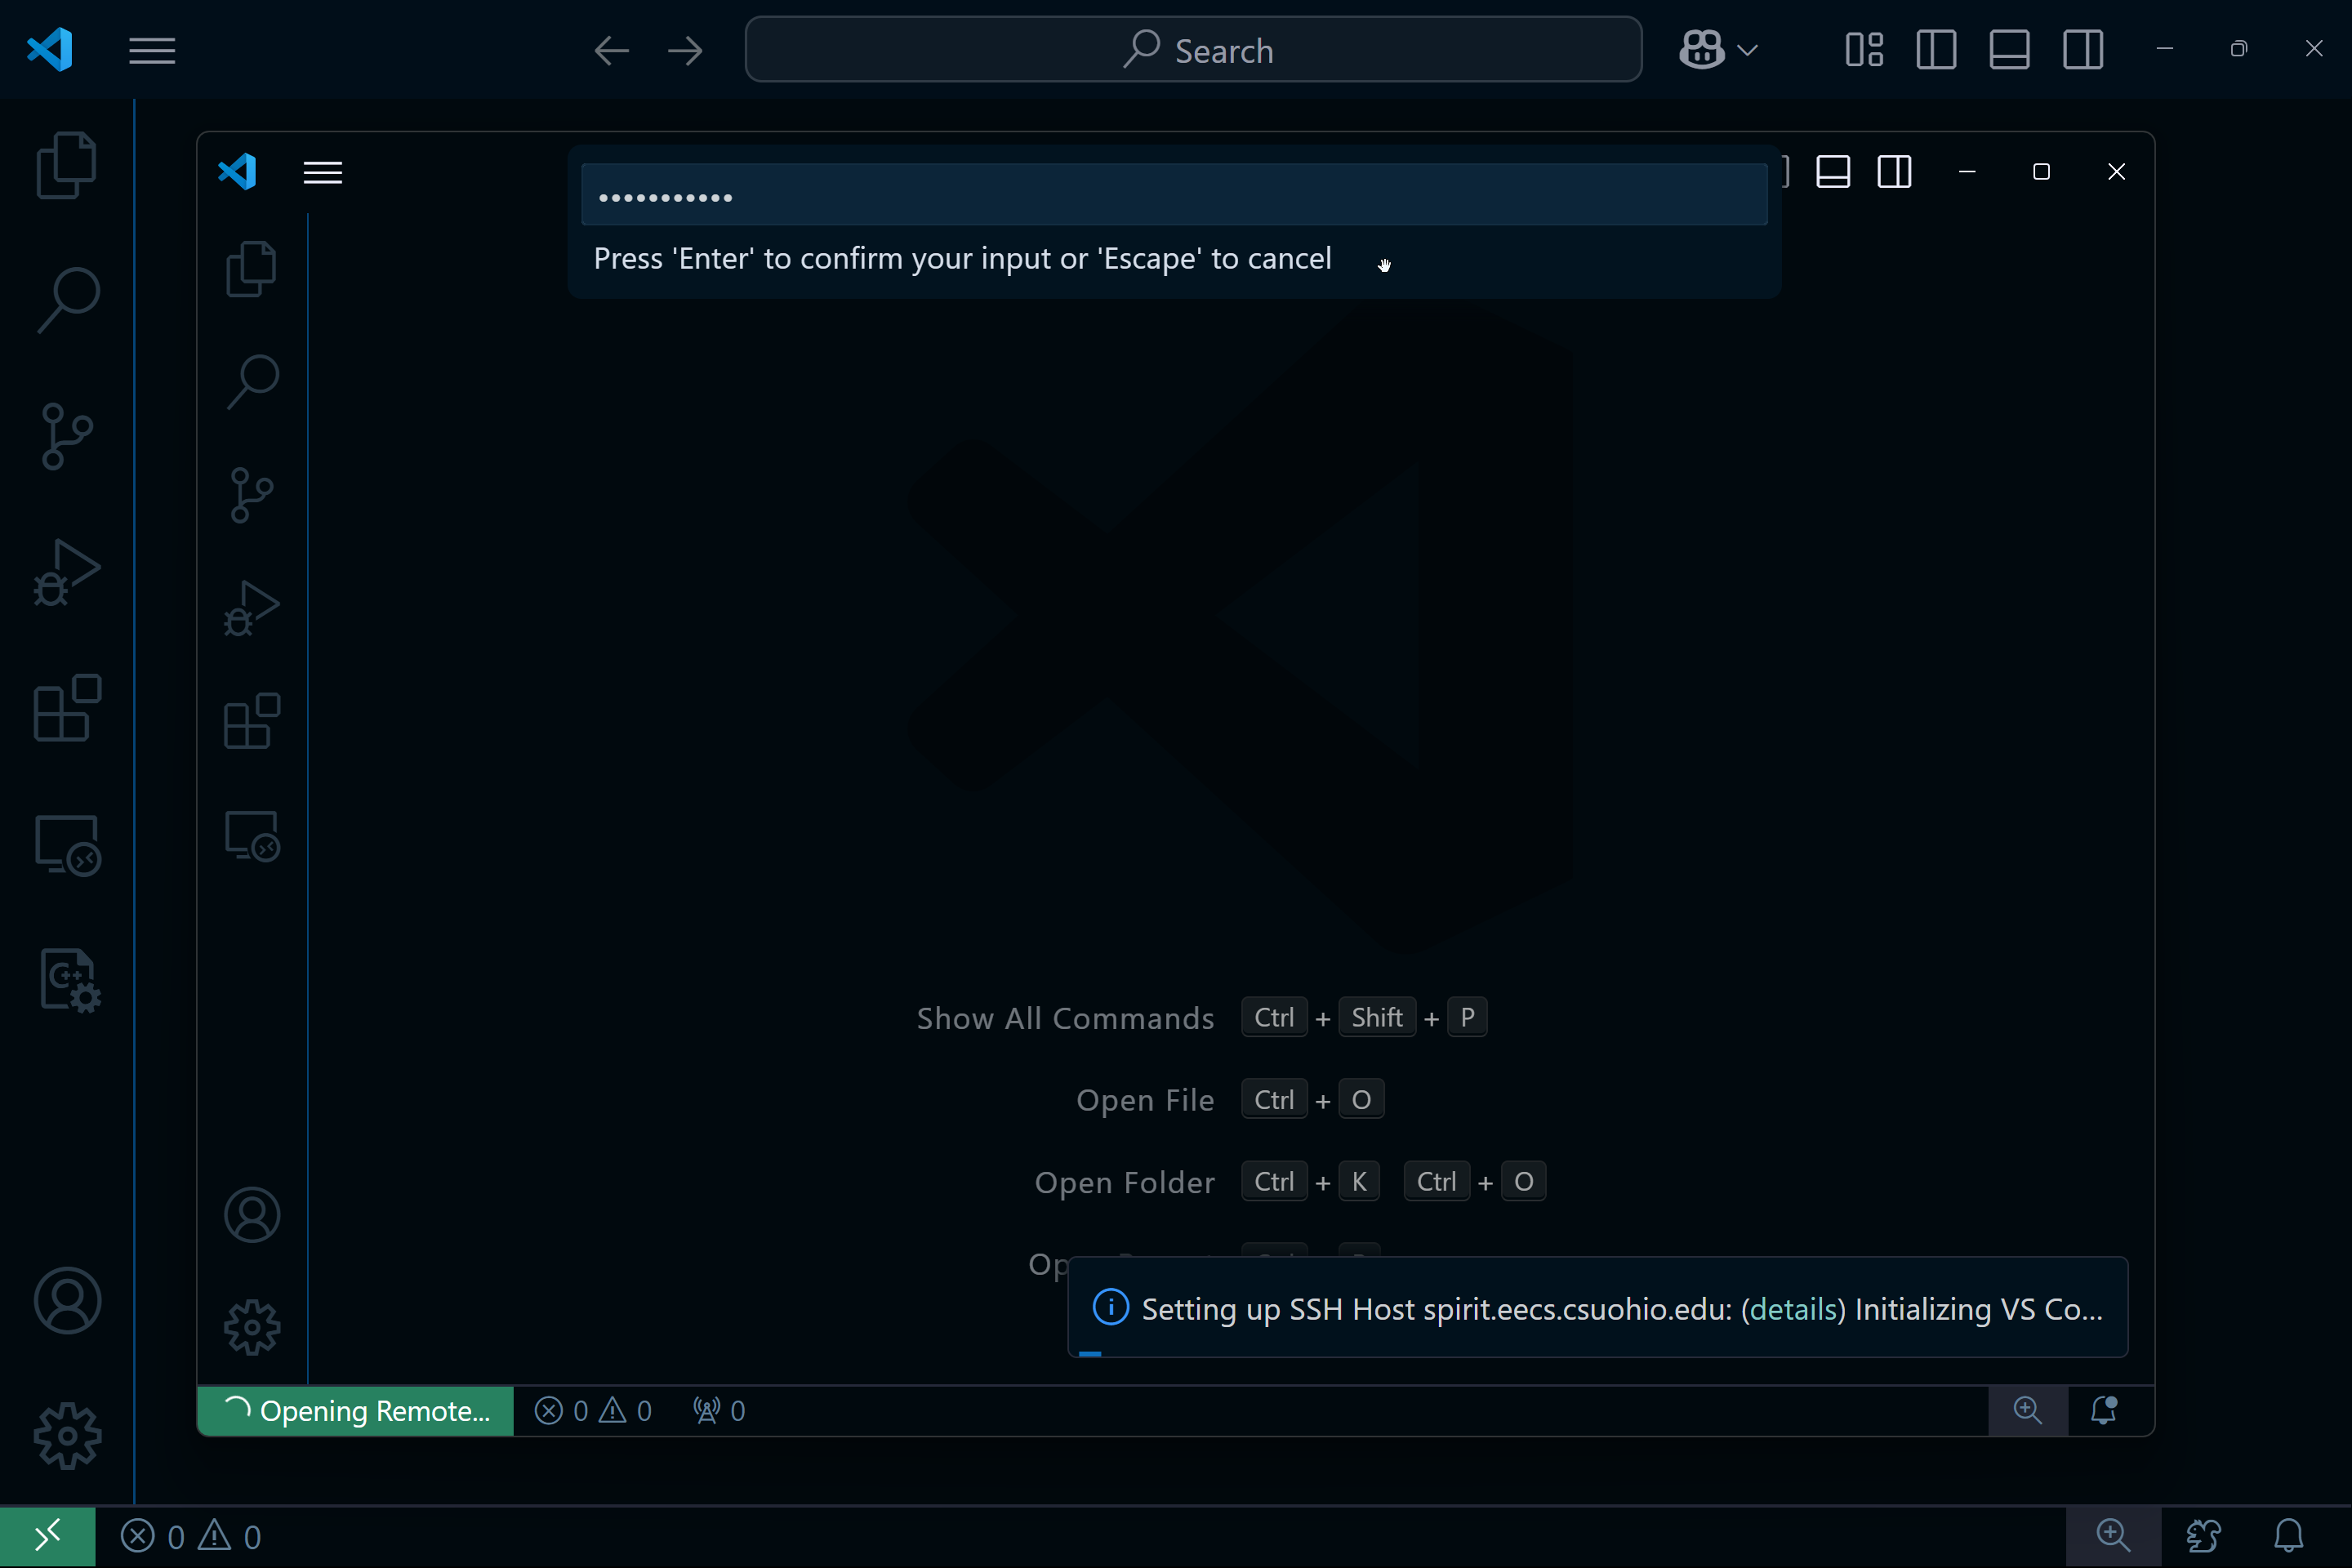Go back with the left arrow
Screen dimensions: 2352x1568
pos(611,50)
